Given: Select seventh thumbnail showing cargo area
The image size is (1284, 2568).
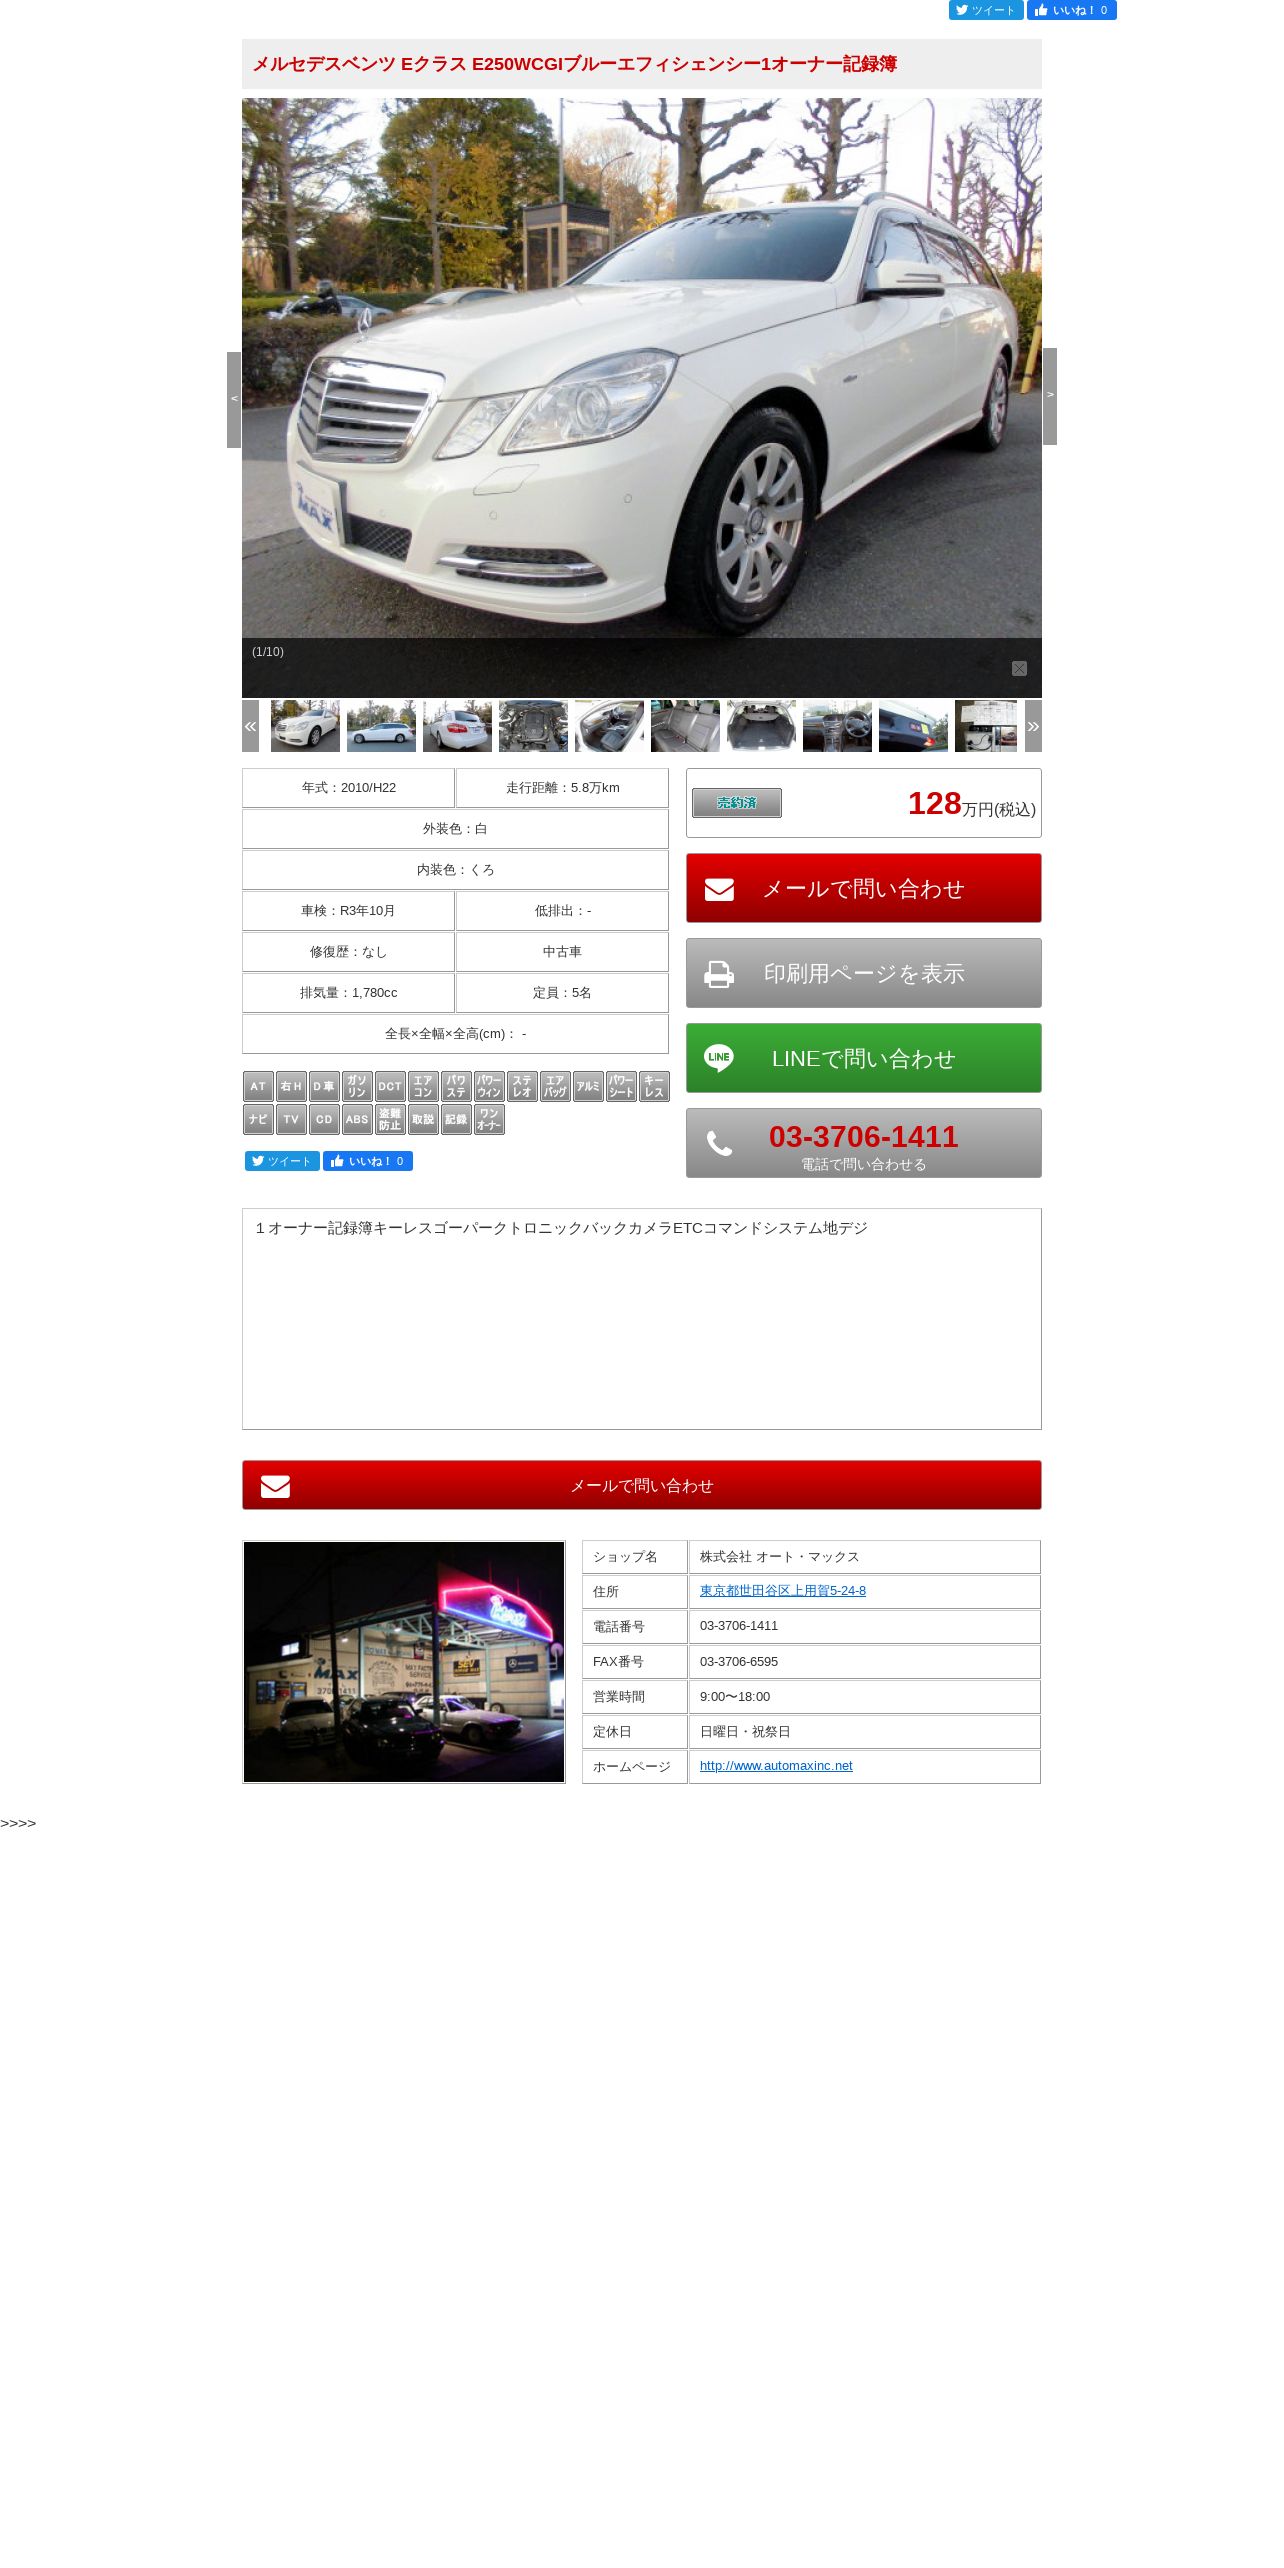Looking at the screenshot, I should point(761,726).
